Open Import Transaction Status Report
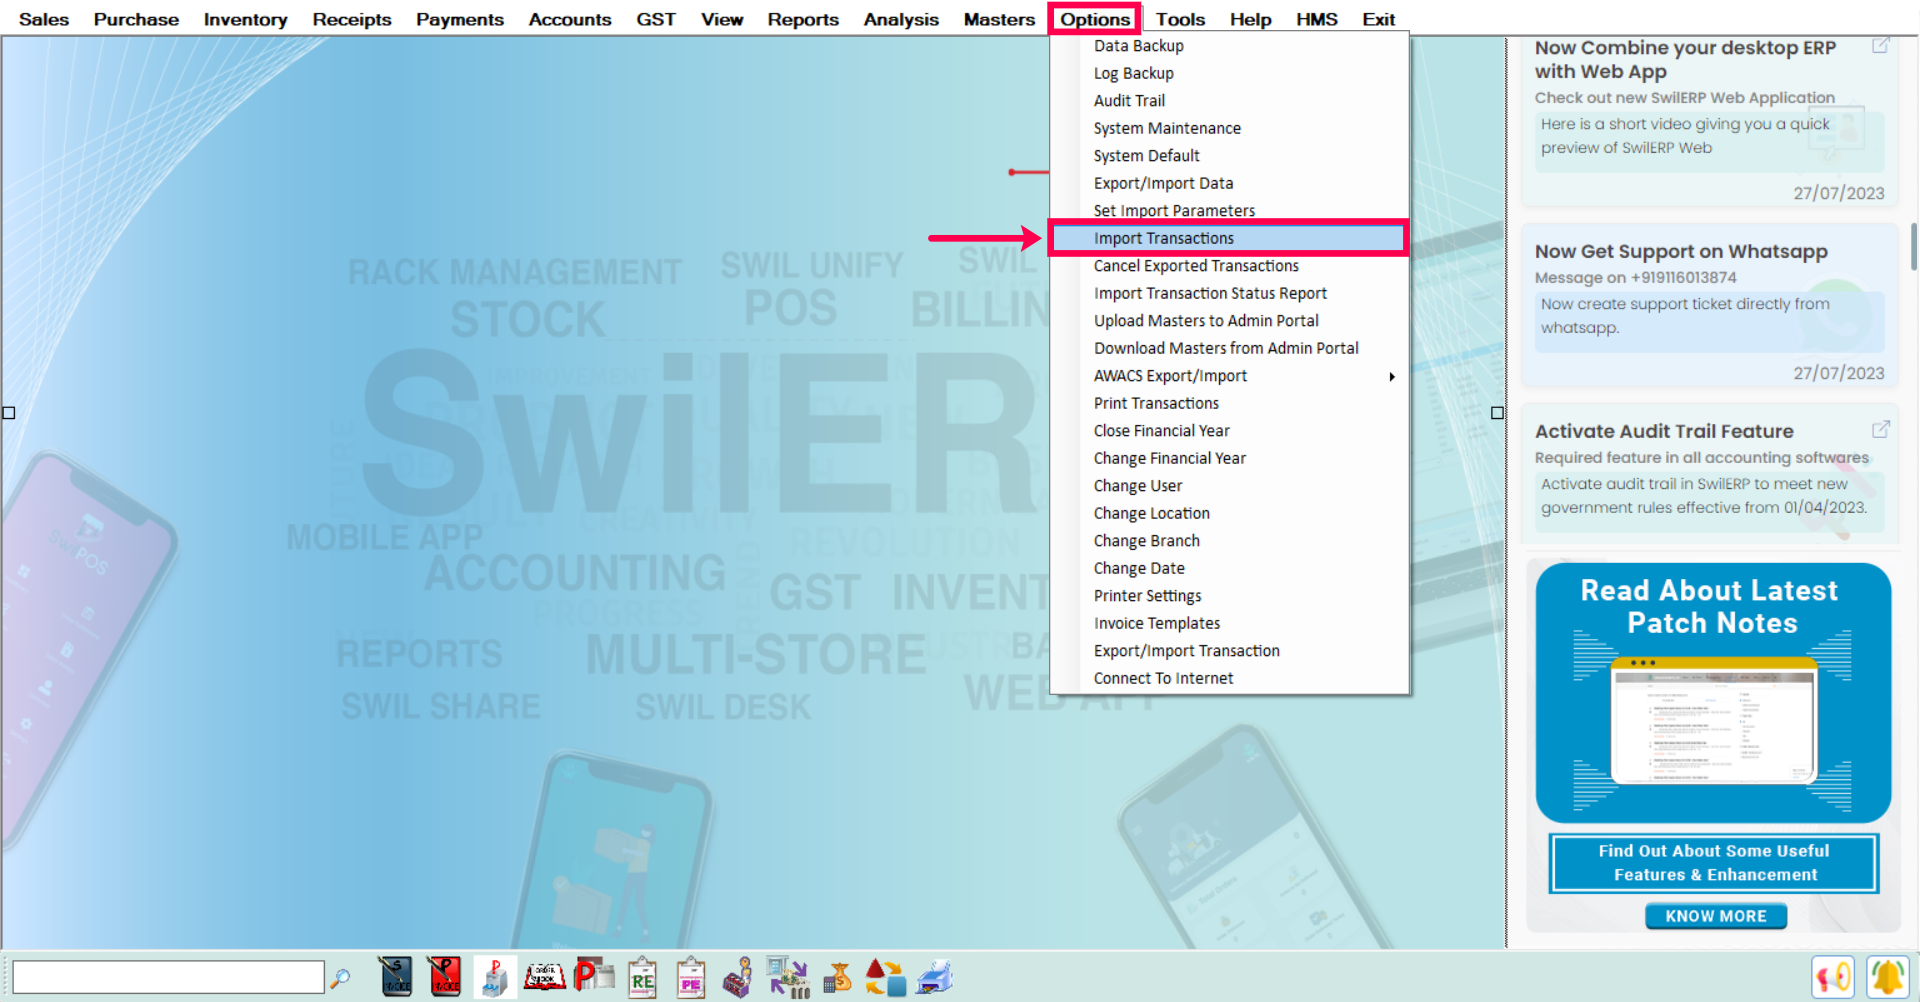Screen dimensions: 1920x1002 1229,293
